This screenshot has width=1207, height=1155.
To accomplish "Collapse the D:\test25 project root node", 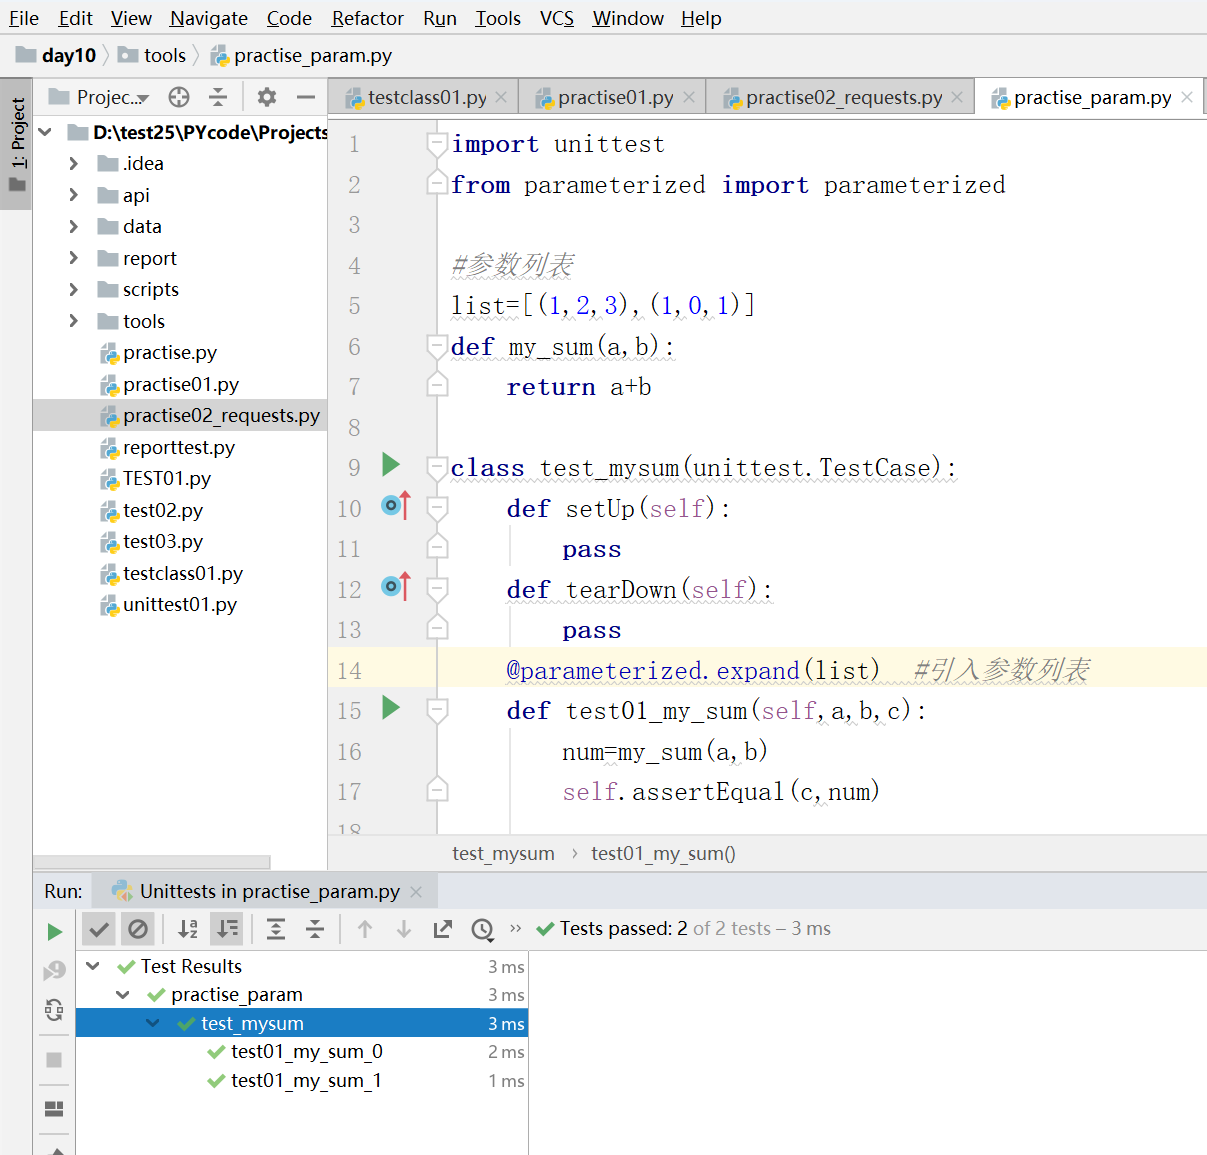I will (x=45, y=132).
